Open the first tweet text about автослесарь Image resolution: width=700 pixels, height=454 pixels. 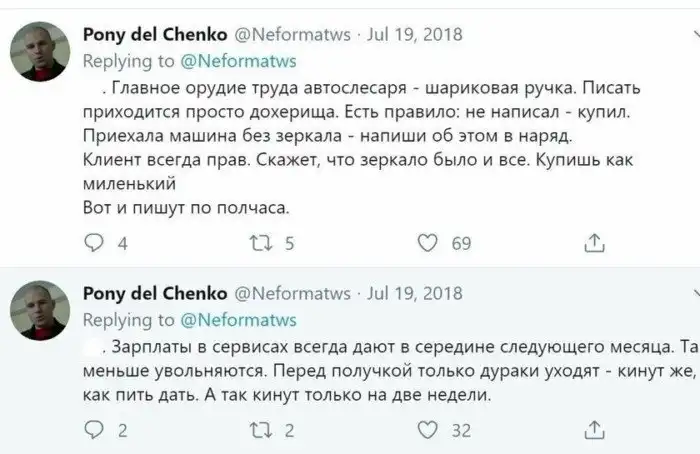(360, 135)
